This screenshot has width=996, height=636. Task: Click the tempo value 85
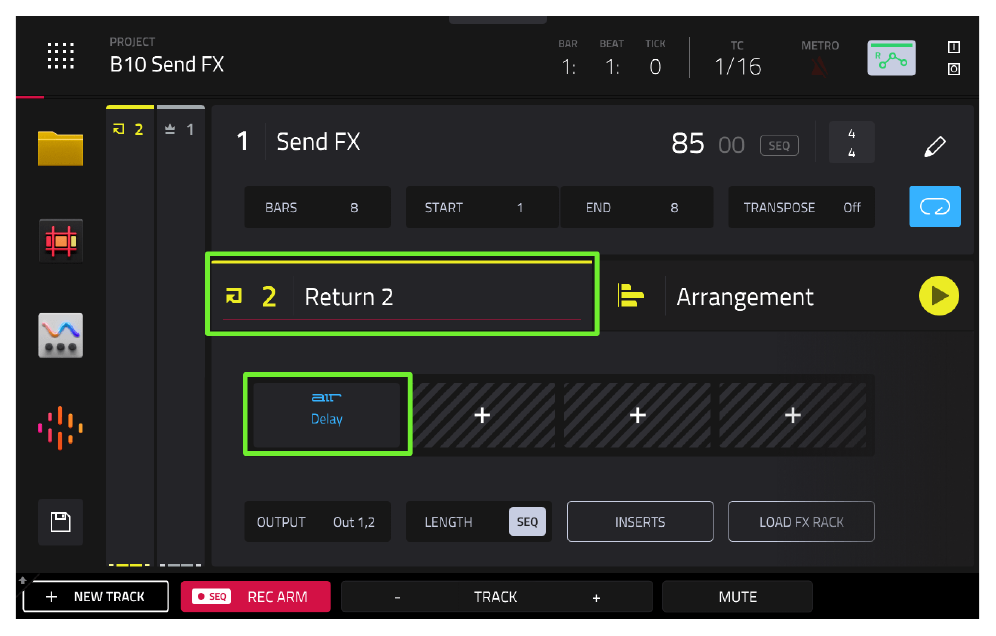point(687,144)
